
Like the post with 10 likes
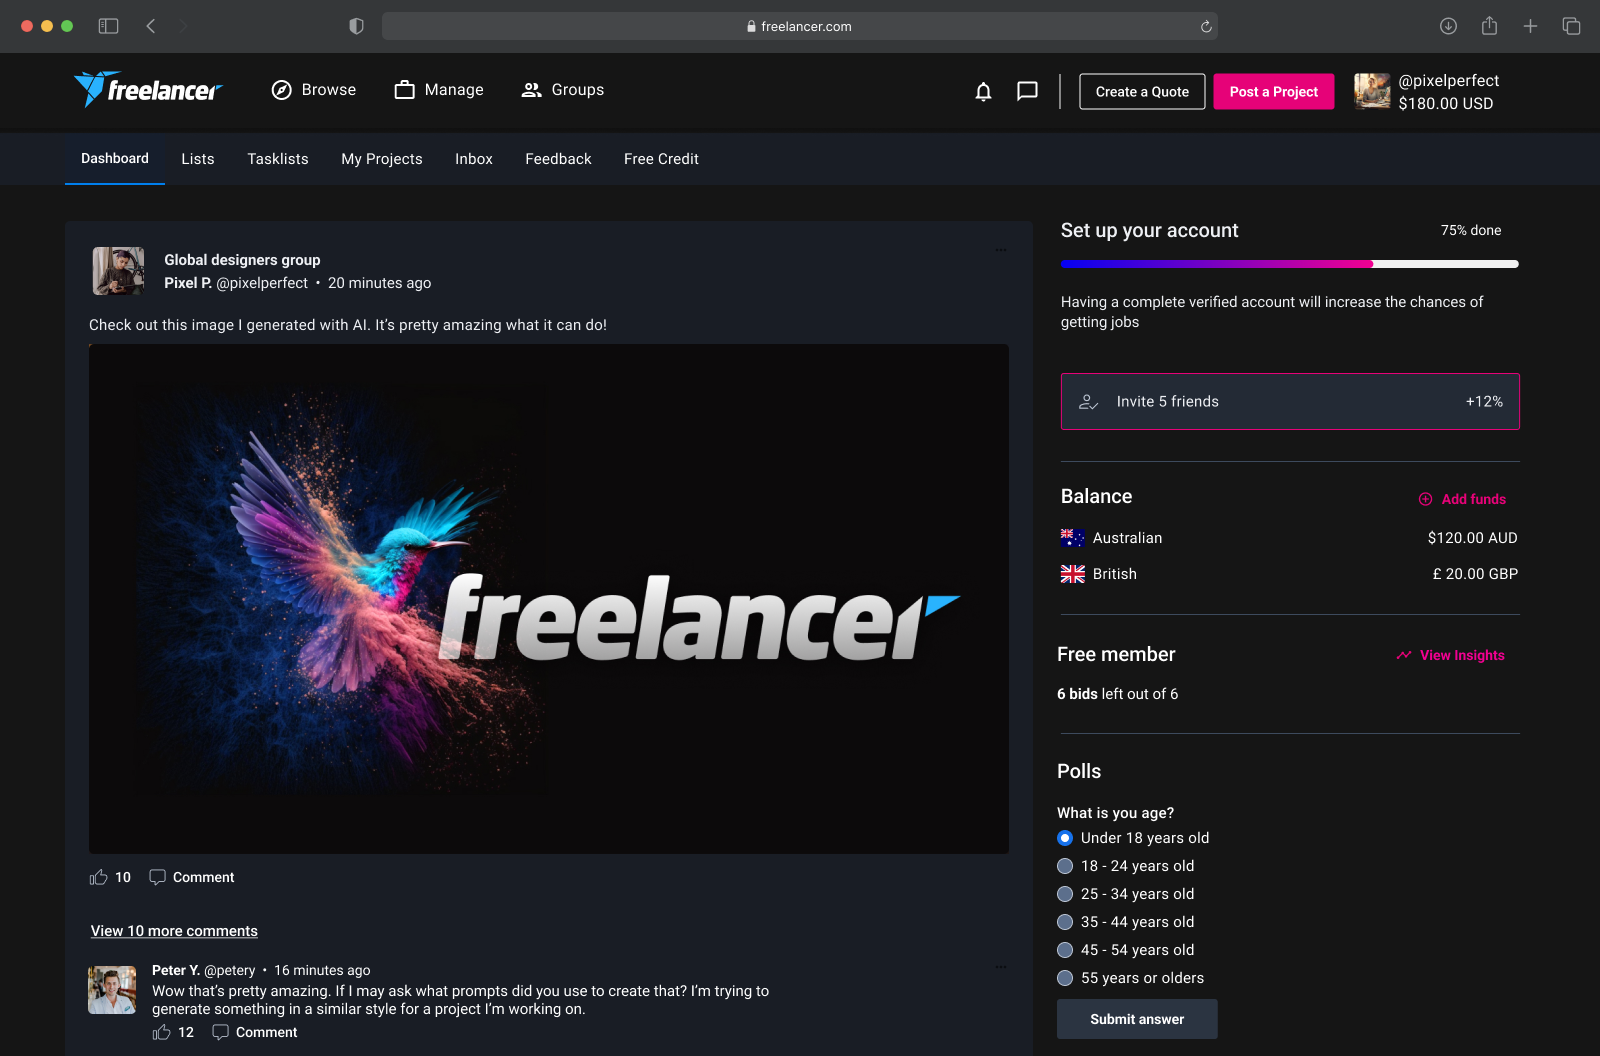pyautogui.click(x=99, y=877)
